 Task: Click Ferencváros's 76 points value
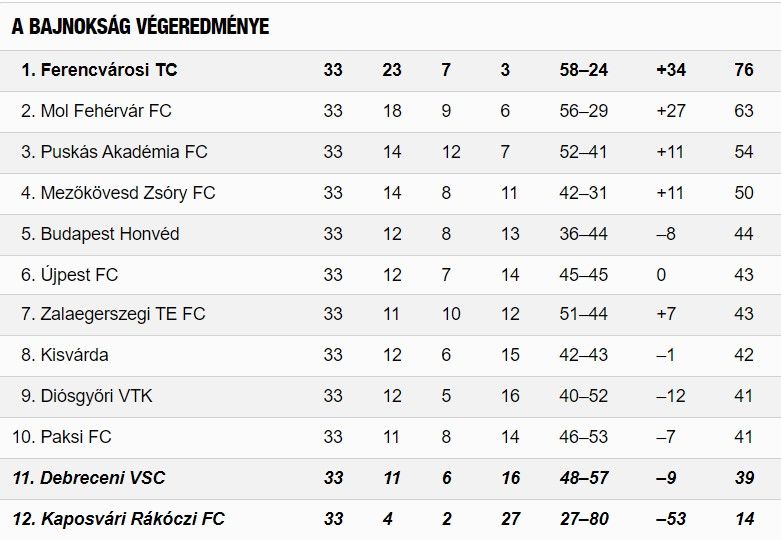point(744,70)
